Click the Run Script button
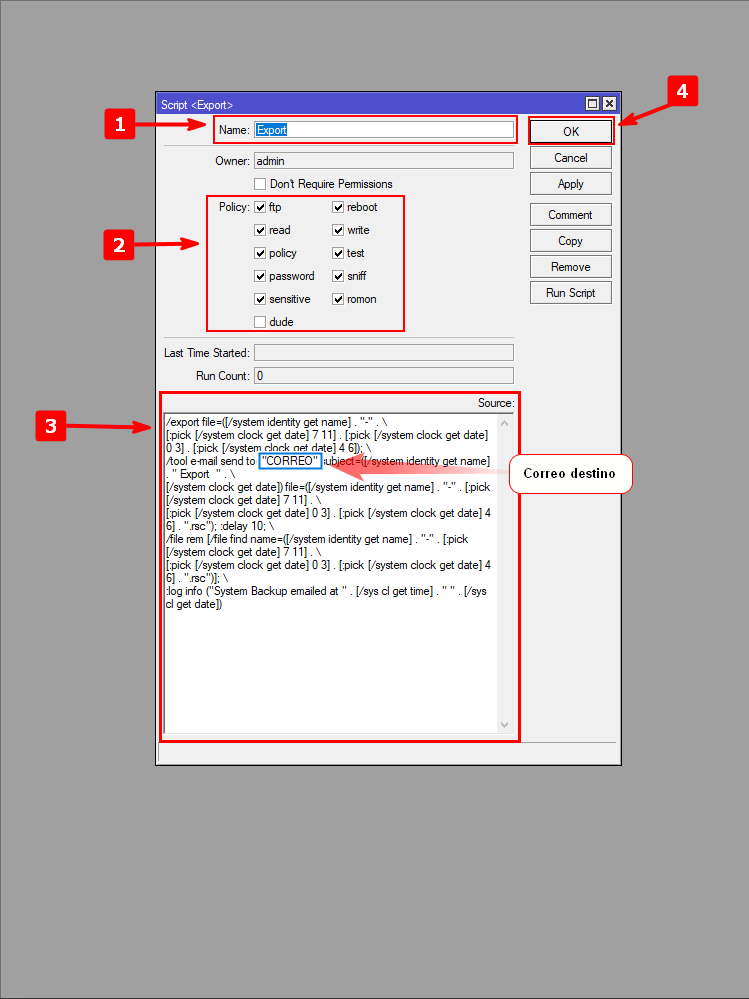The width and height of the screenshot is (749, 999). coord(570,293)
